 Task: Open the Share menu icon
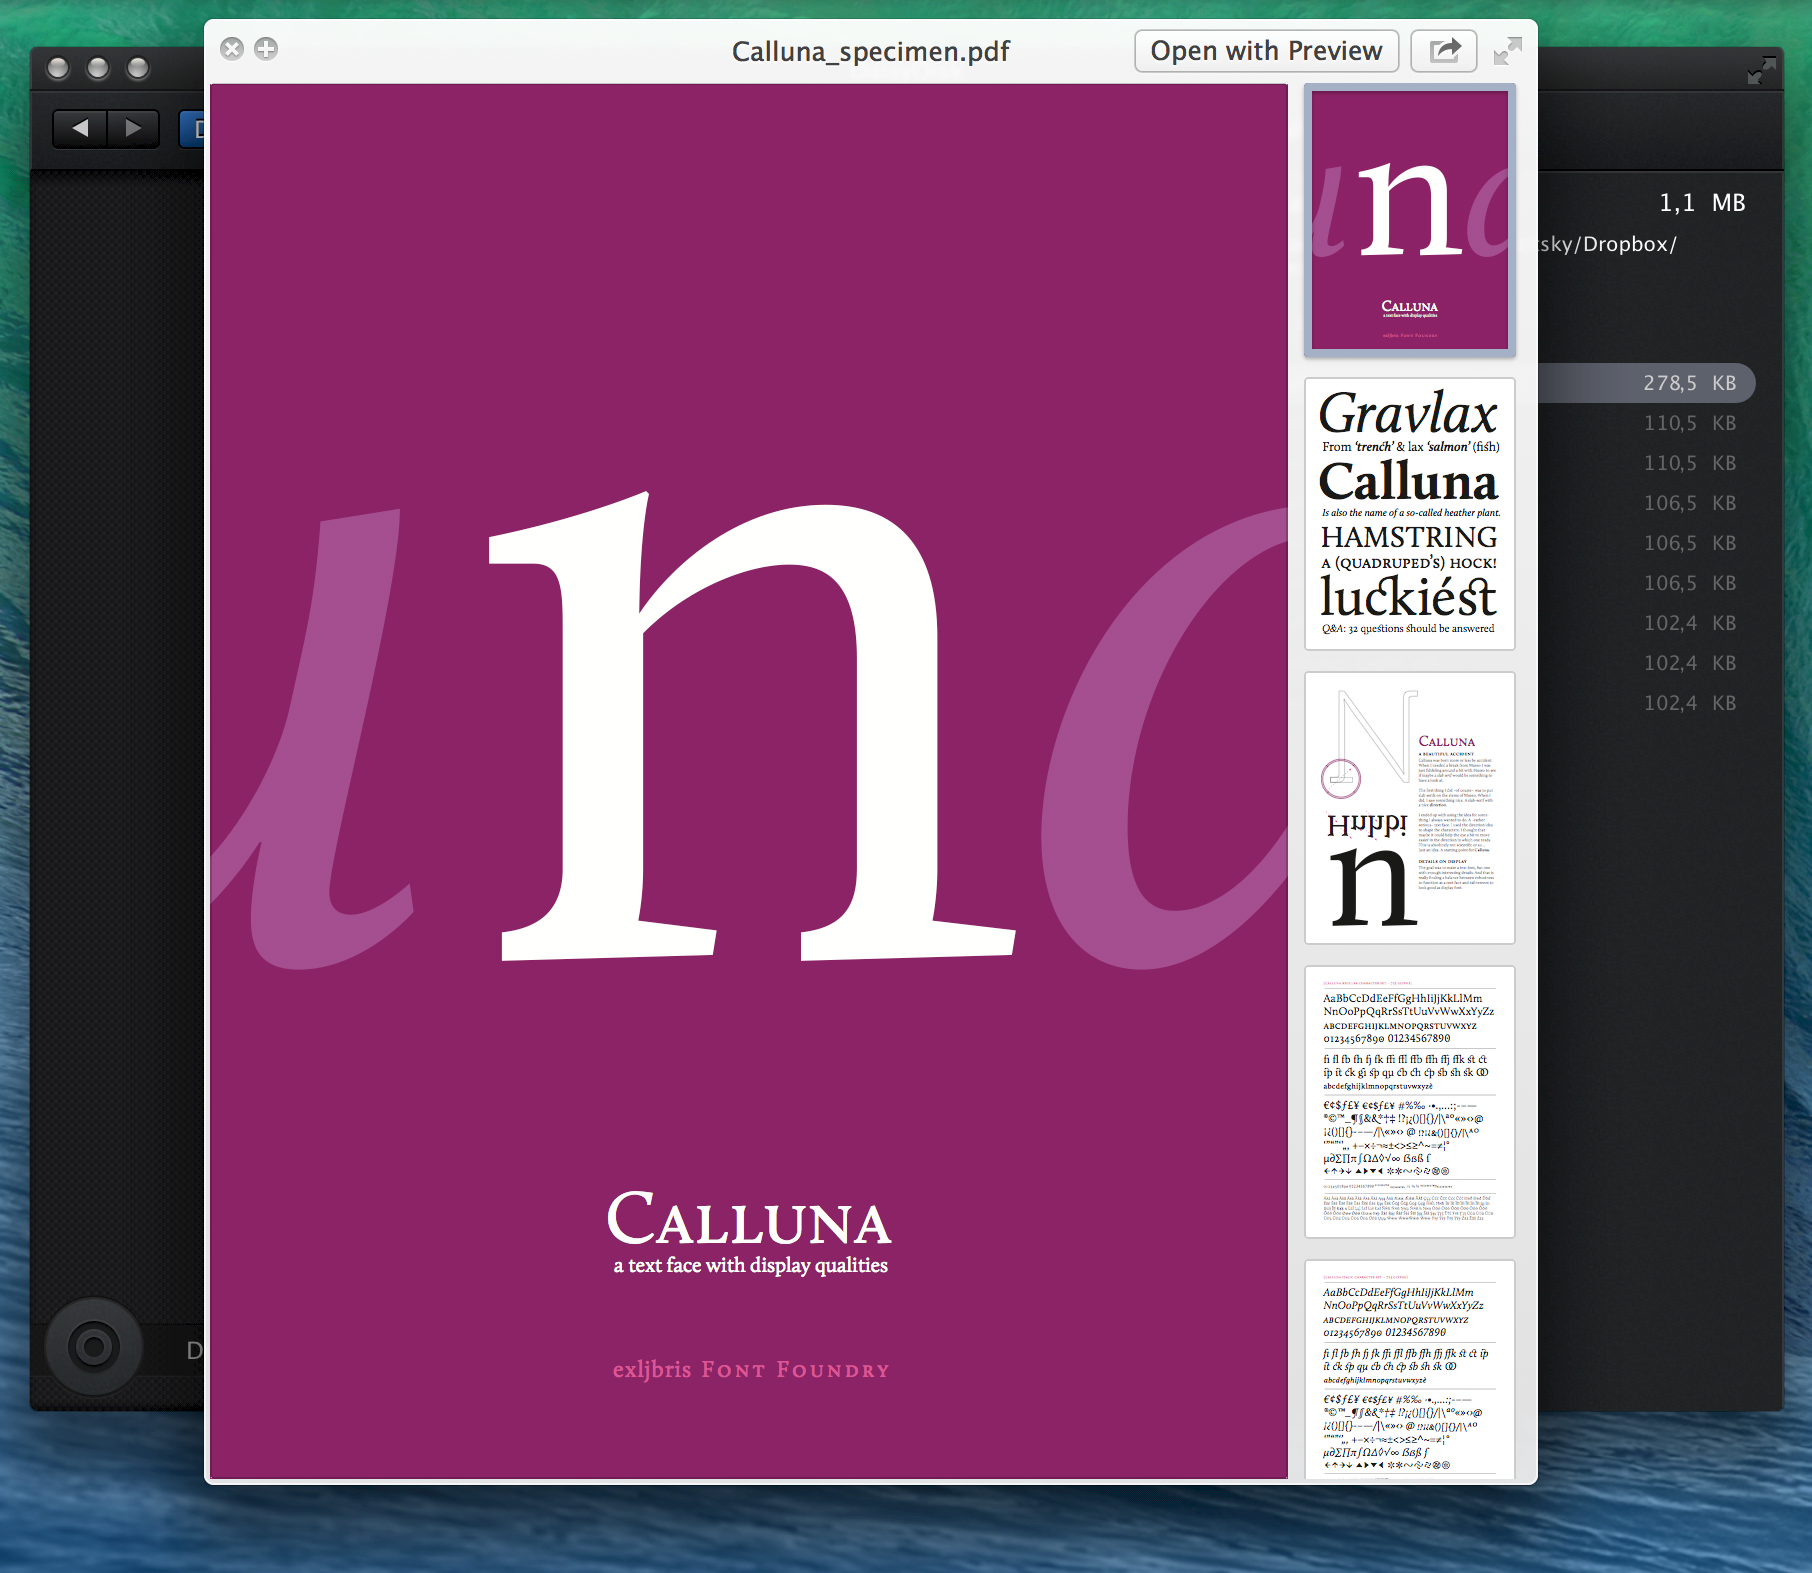click(x=1444, y=51)
